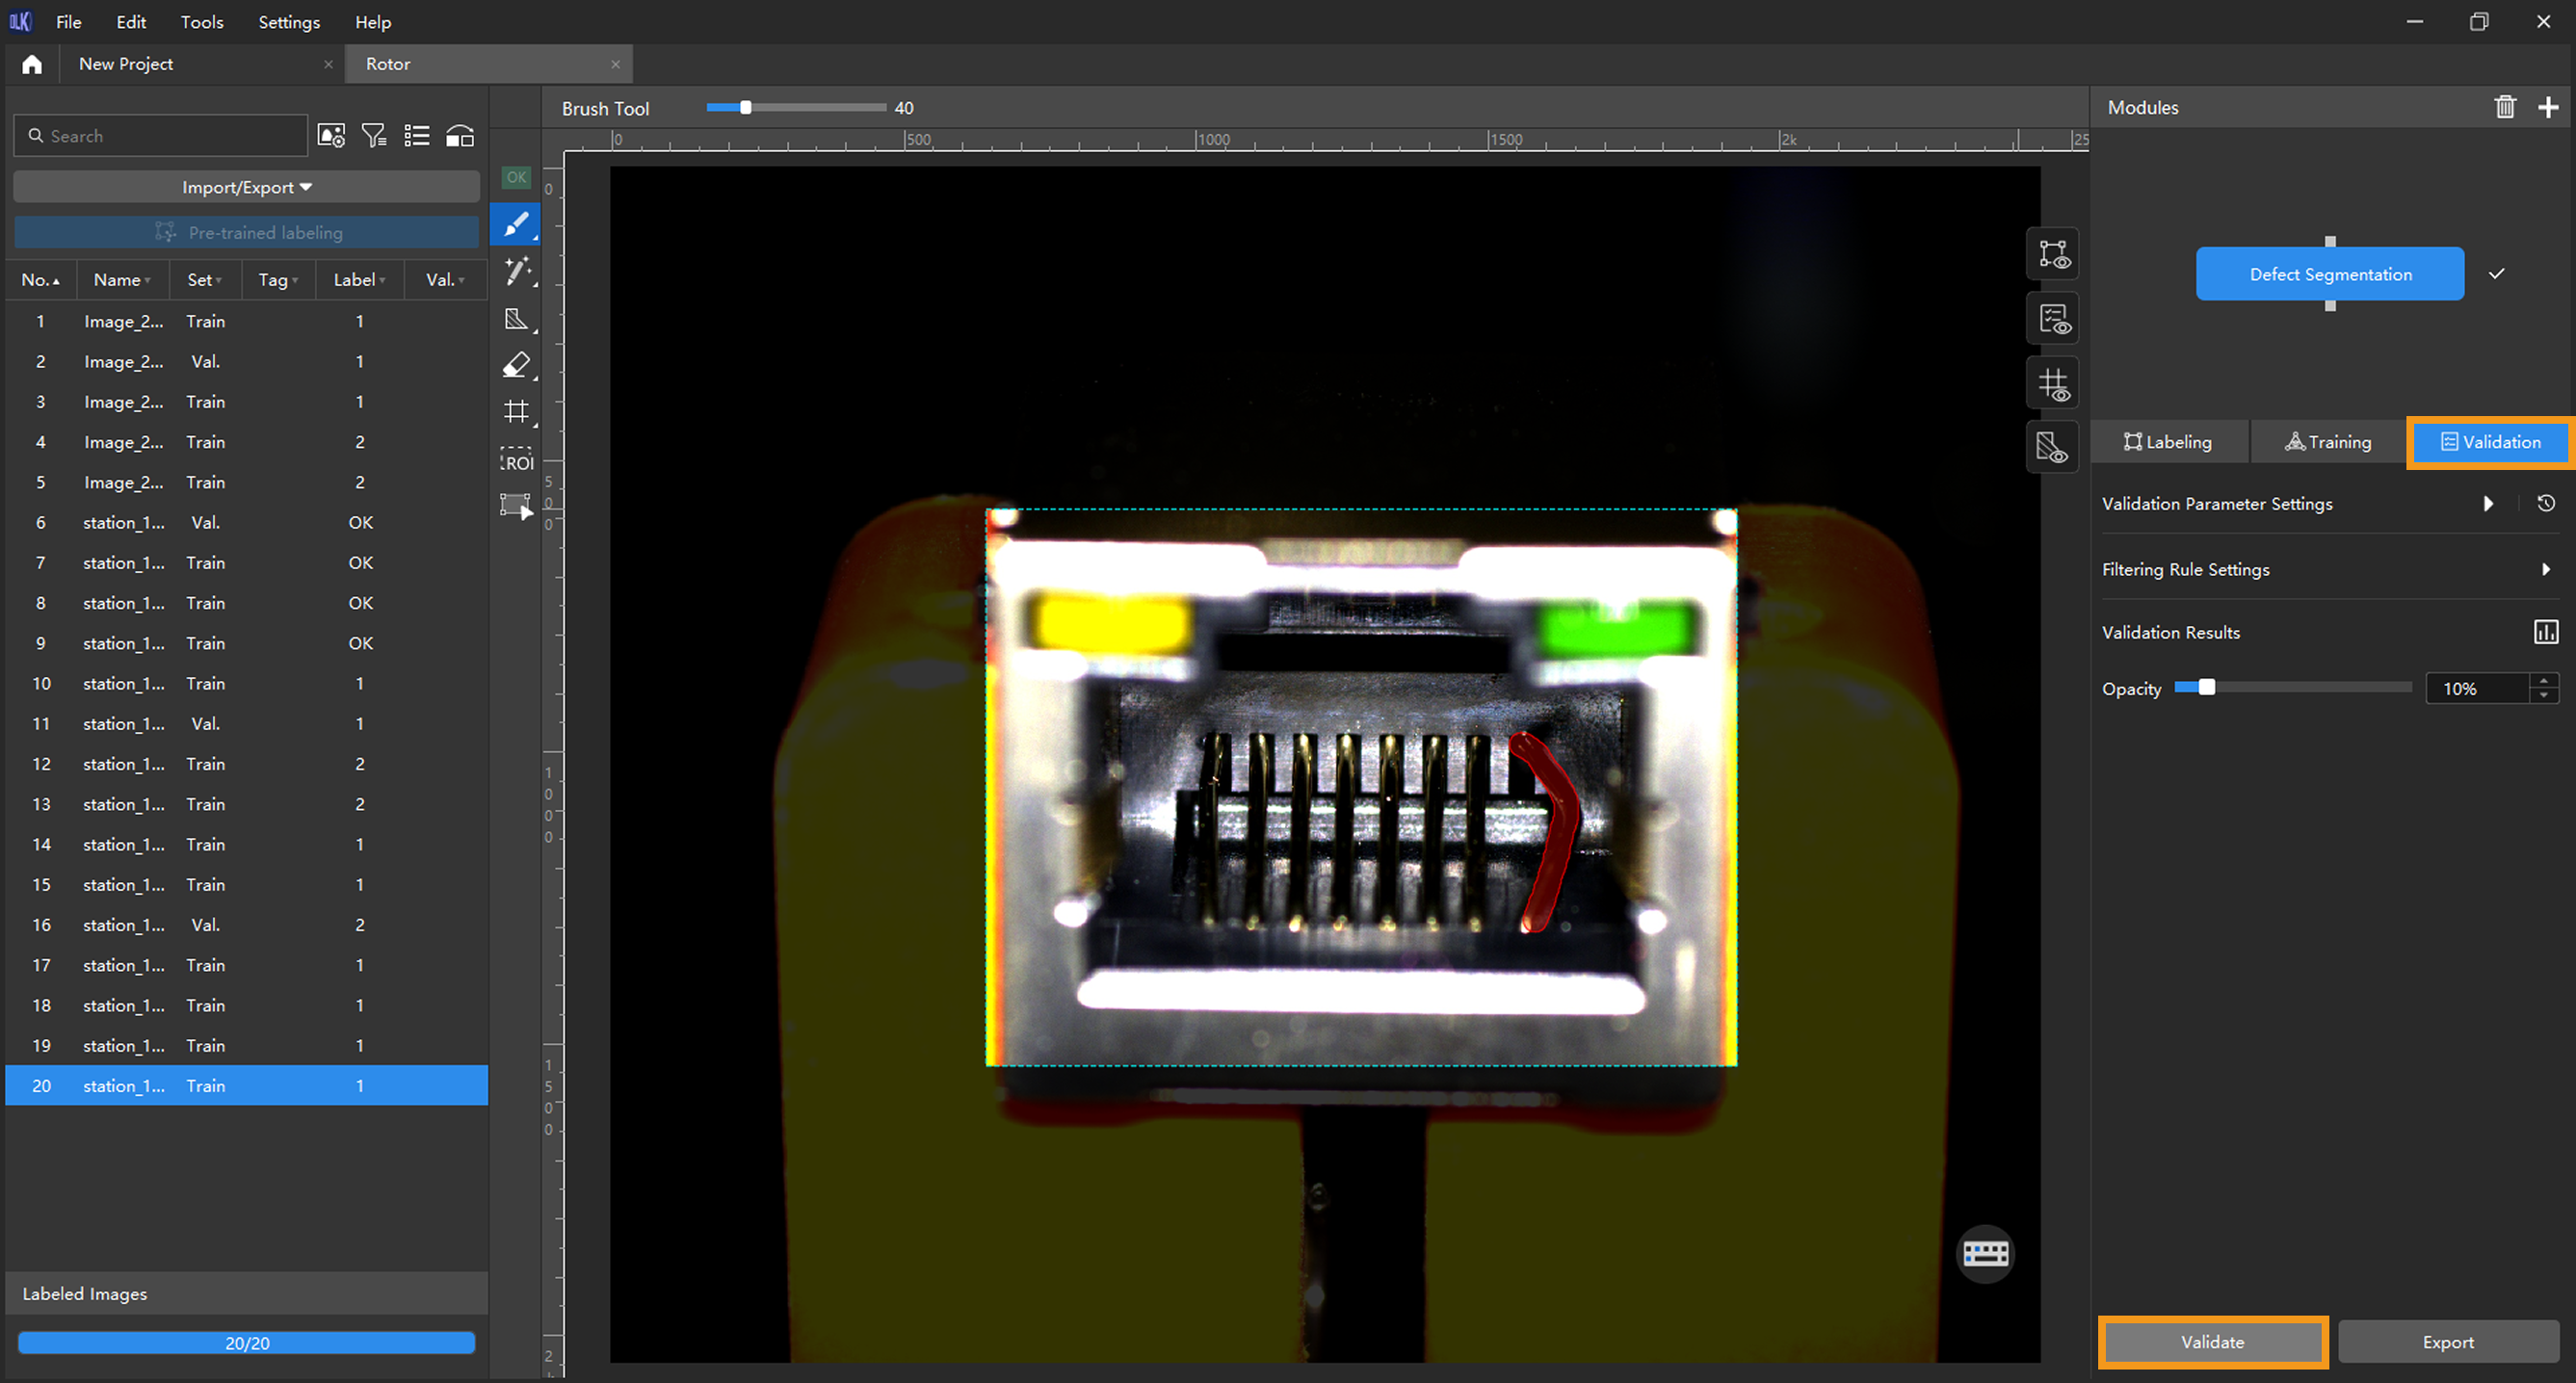Switch to the New Project tab
Image resolution: width=2576 pixels, height=1383 pixels.
click(x=201, y=64)
